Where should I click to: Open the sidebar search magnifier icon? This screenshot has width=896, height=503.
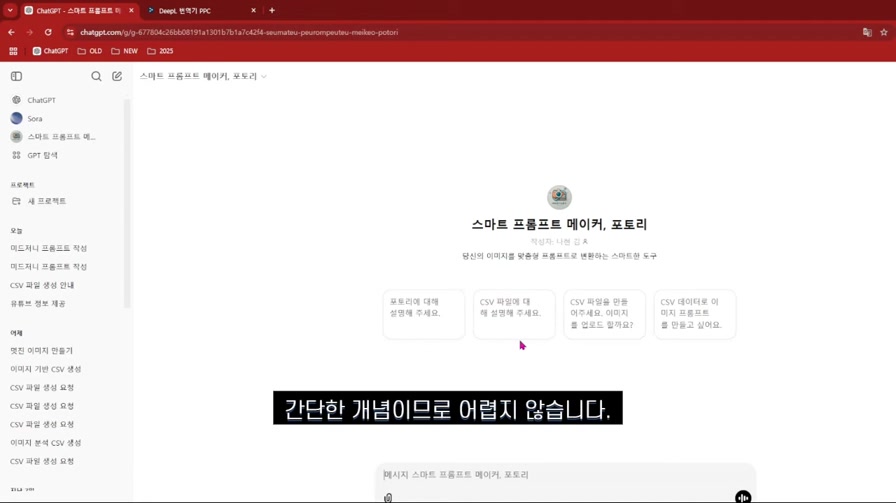click(96, 76)
